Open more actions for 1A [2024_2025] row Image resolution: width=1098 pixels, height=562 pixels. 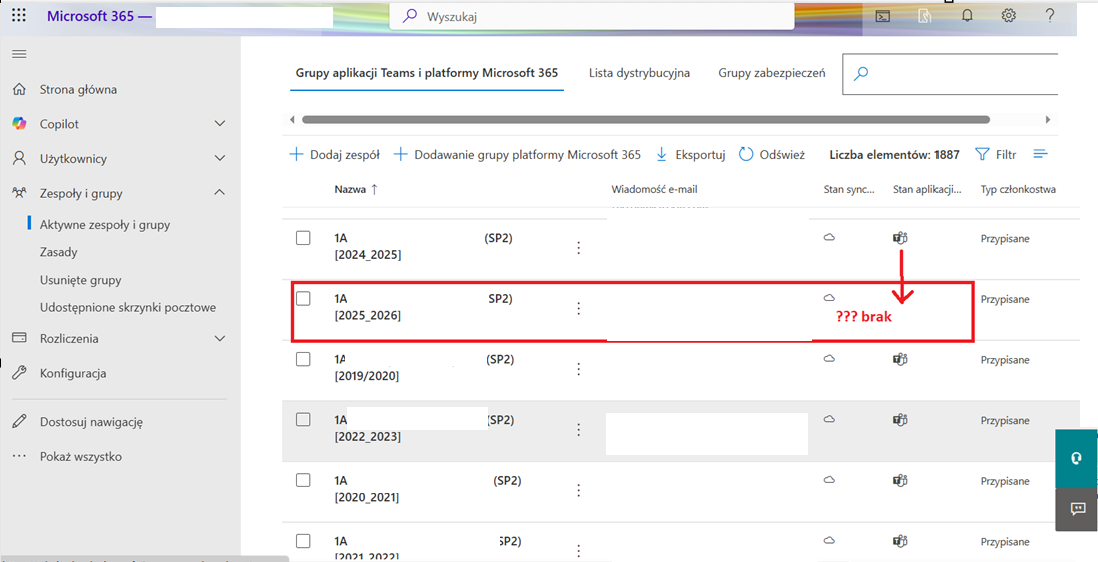(578, 247)
